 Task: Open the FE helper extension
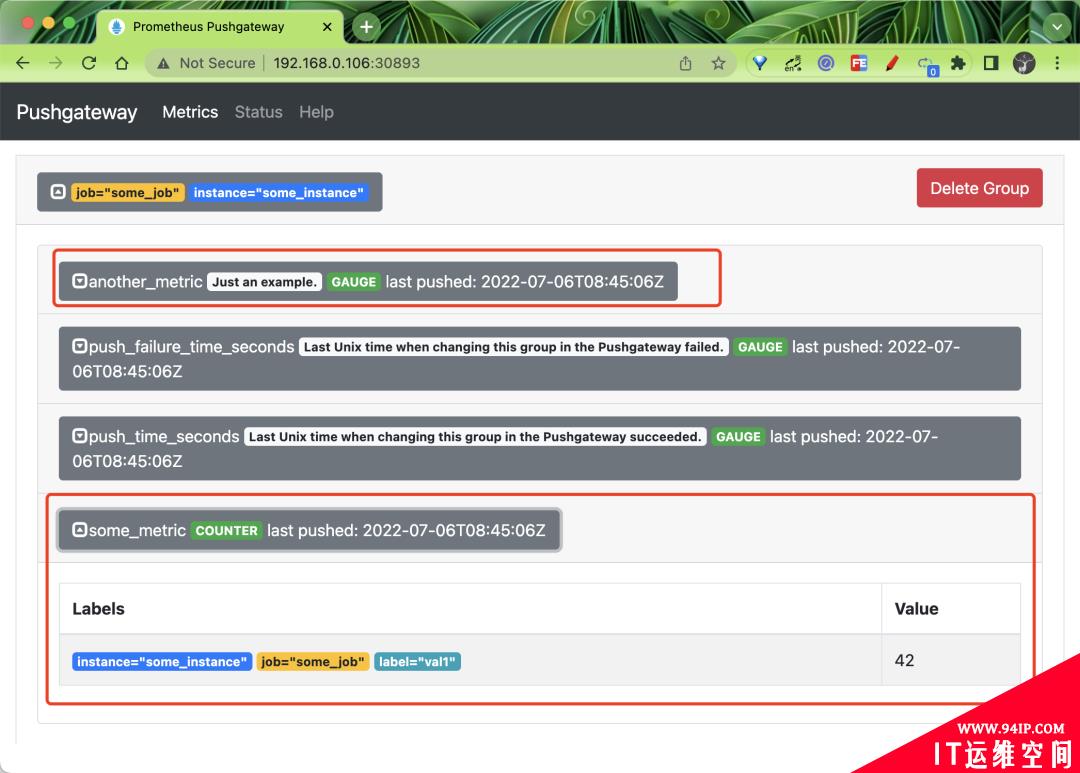tap(859, 63)
